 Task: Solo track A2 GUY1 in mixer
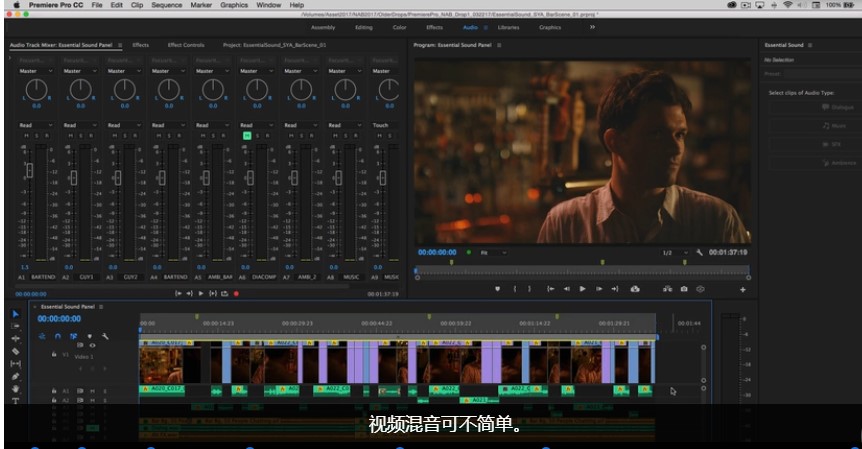[81, 136]
